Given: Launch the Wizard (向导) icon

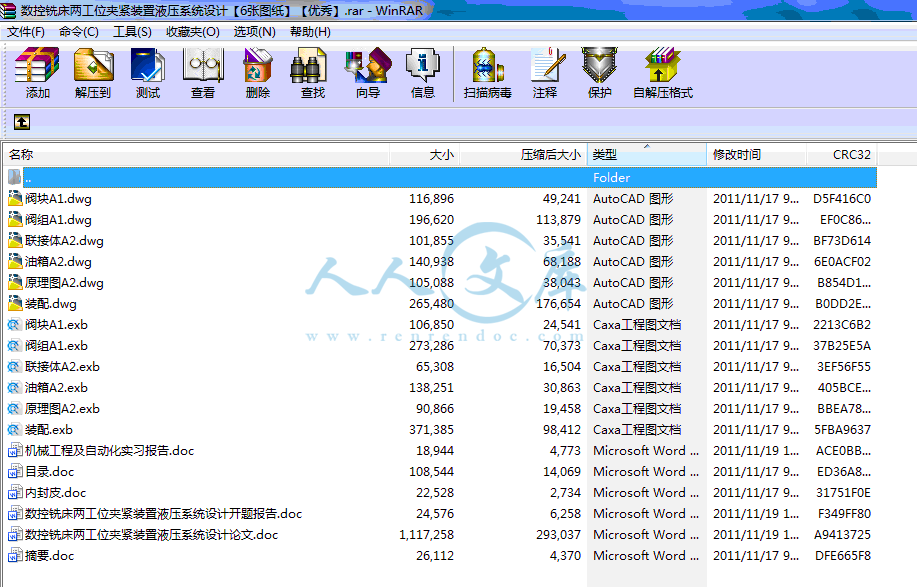Looking at the screenshot, I should coord(368,64).
